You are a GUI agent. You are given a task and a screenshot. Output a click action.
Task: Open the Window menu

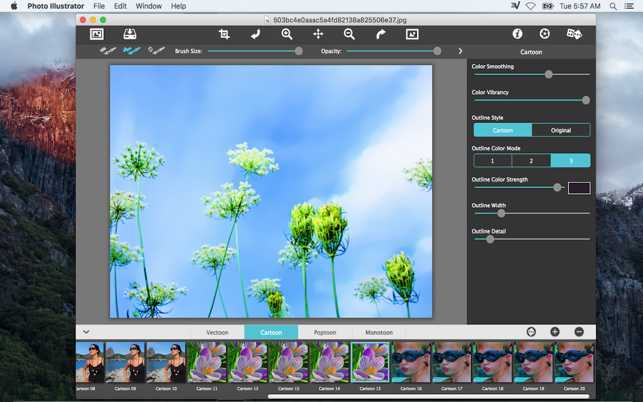148,6
